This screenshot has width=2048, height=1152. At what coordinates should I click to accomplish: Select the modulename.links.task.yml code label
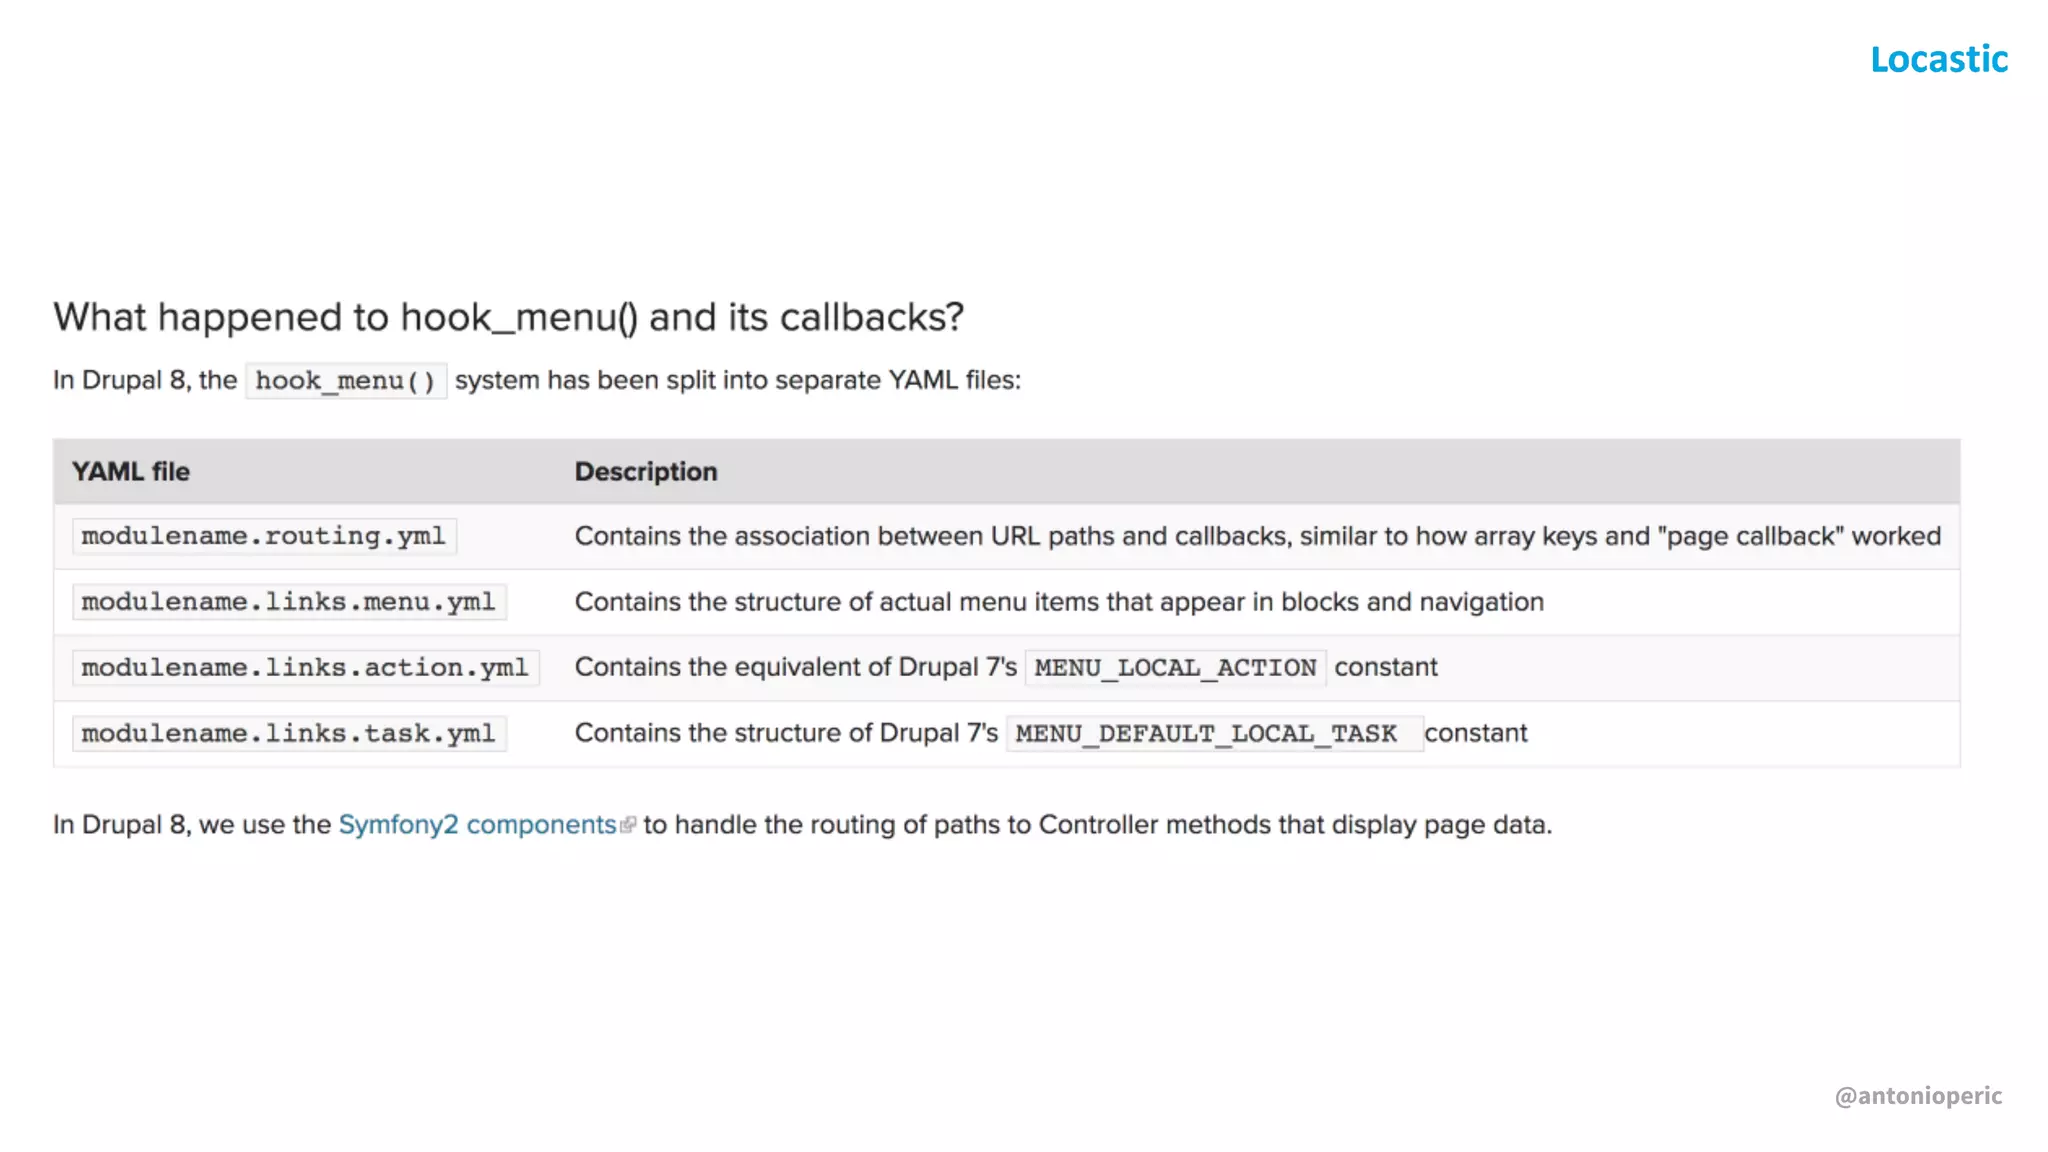coord(288,734)
